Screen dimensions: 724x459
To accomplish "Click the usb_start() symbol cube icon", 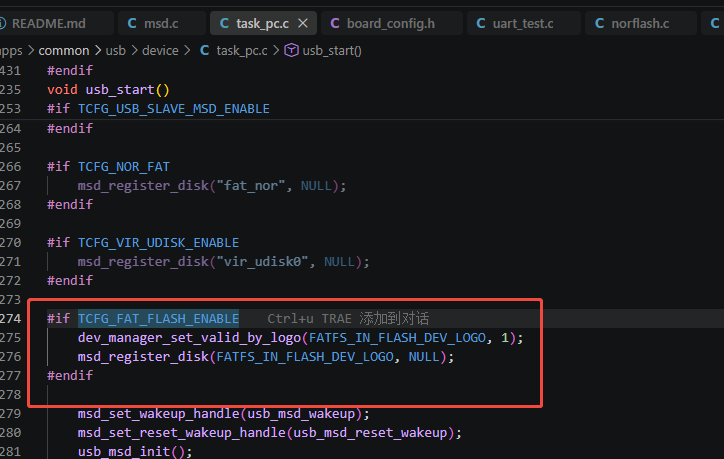I will 291,50.
